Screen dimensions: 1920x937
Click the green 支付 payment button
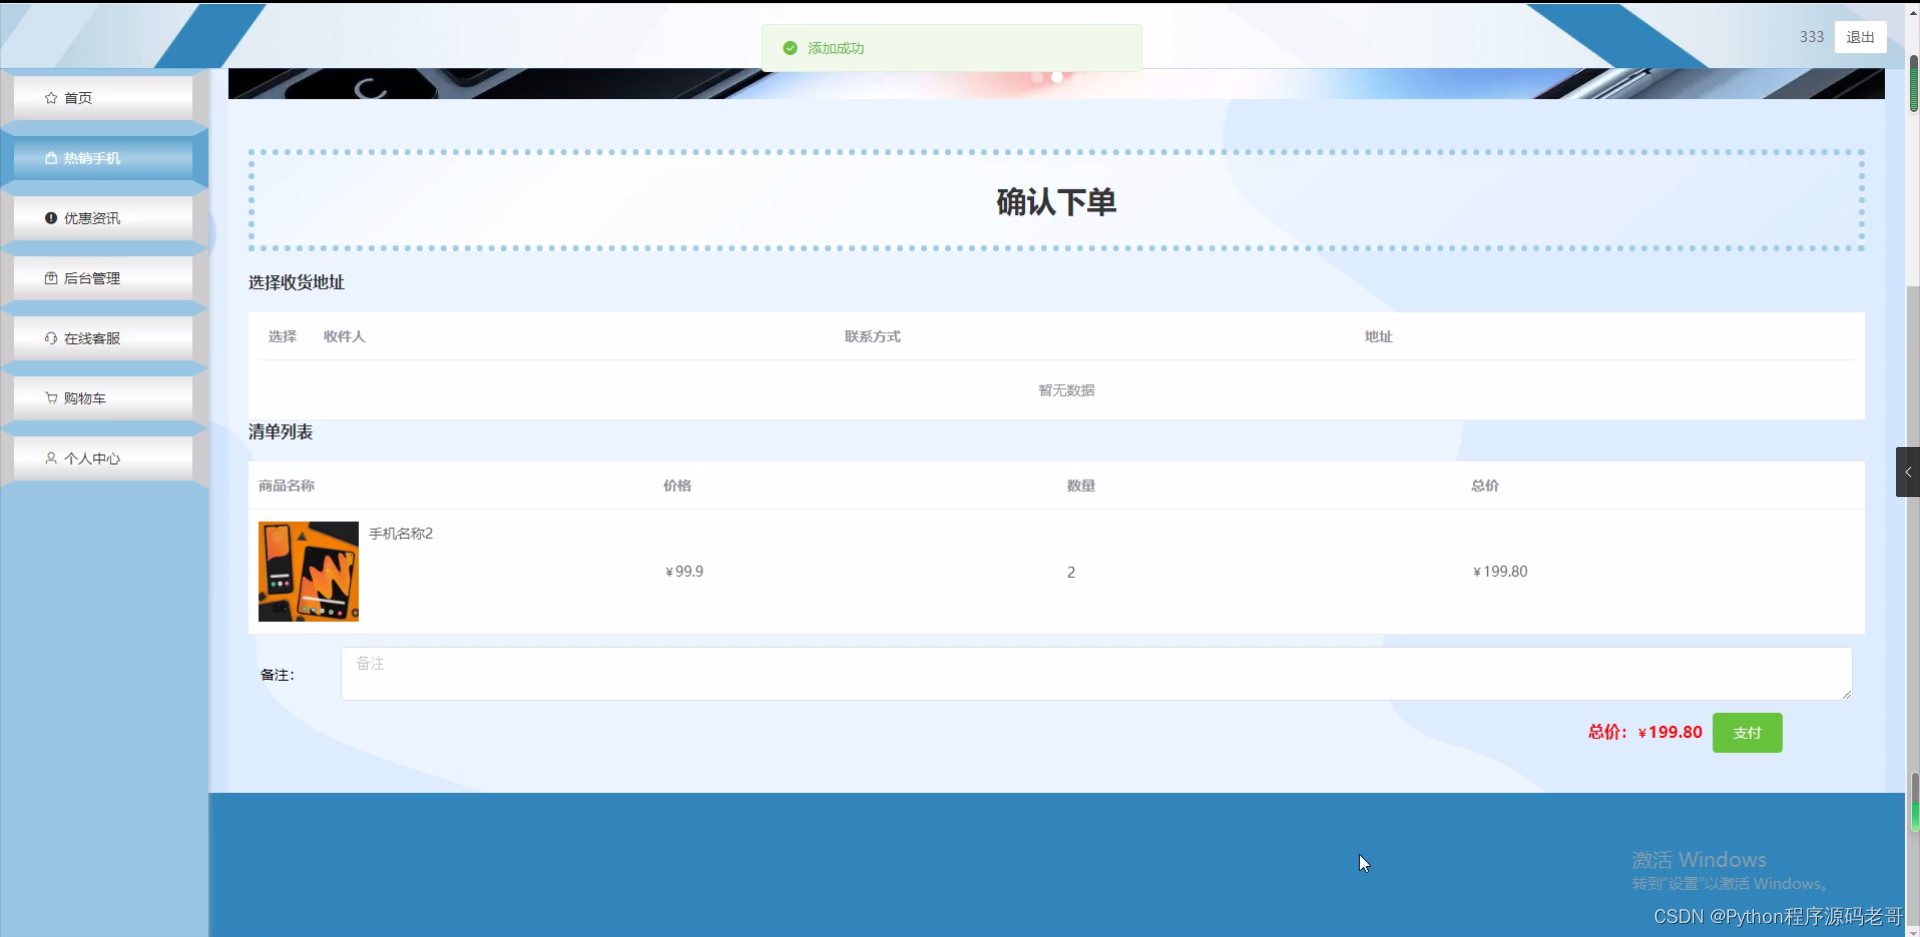[1746, 732]
